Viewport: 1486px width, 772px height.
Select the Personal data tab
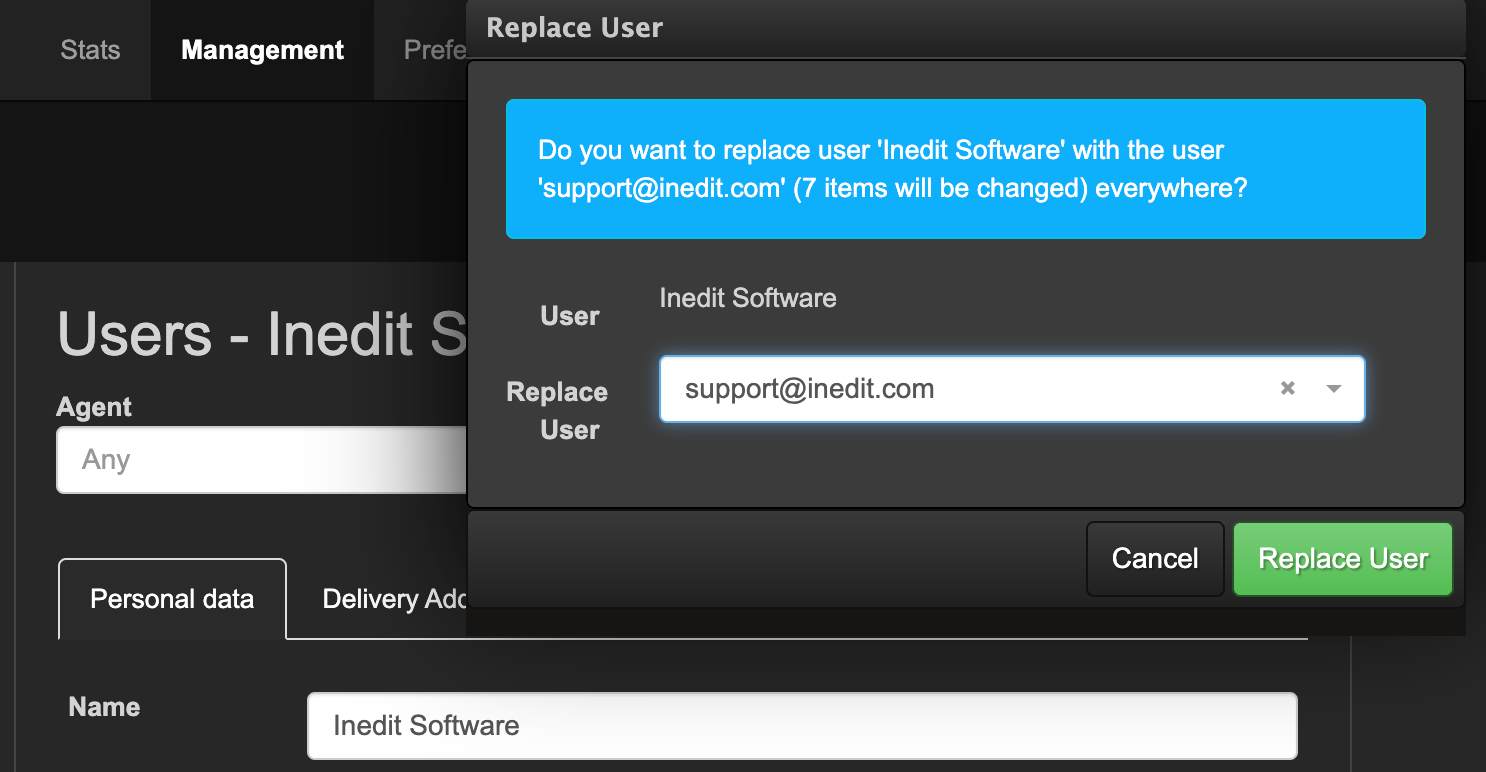click(172, 599)
